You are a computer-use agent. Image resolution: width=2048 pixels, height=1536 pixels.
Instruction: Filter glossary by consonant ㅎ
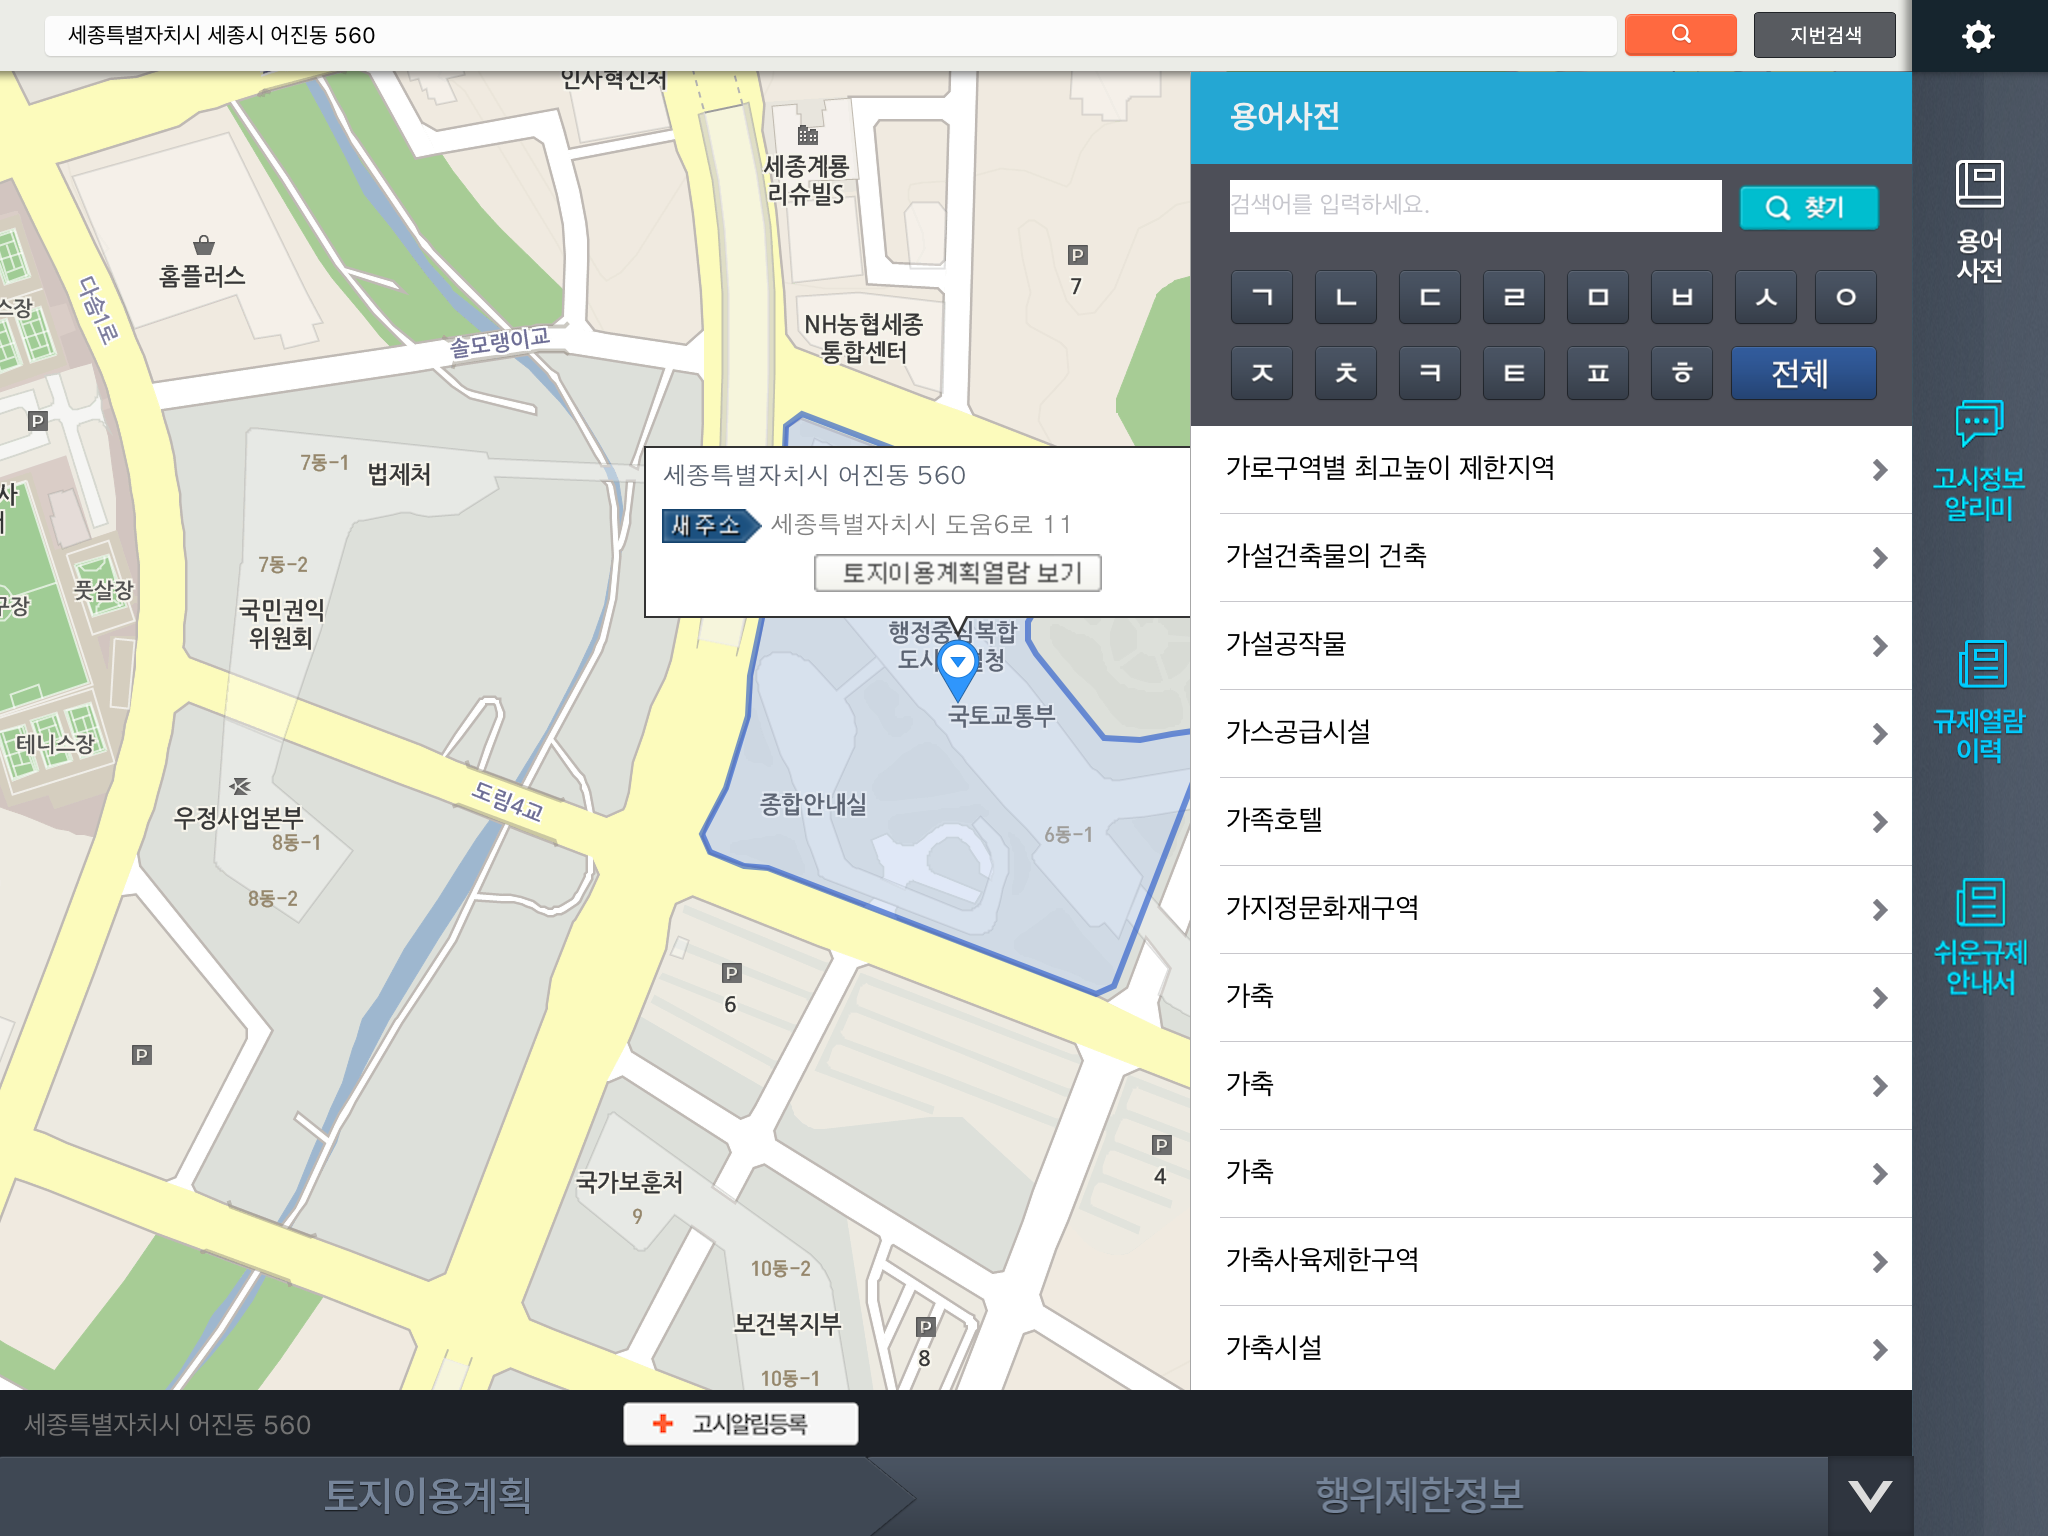[1682, 373]
